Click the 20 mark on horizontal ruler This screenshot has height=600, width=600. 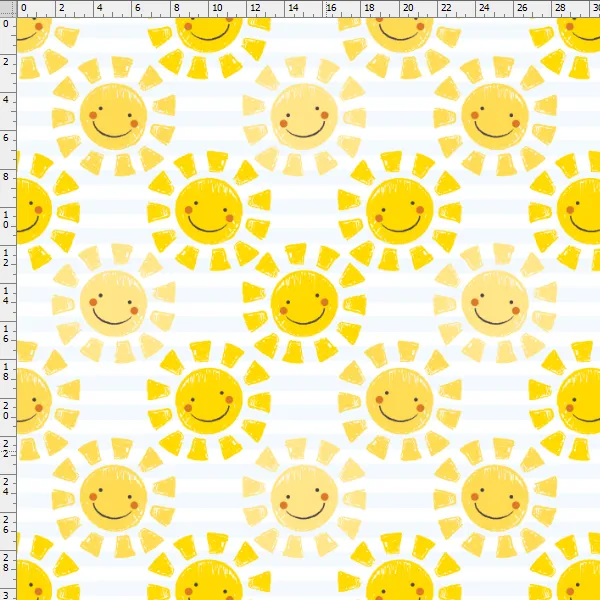click(408, 7)
